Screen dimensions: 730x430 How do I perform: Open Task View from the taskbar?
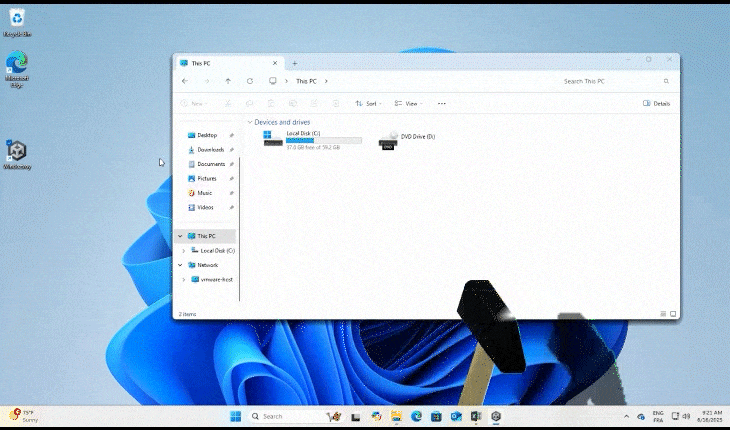(x=356, y=416)
